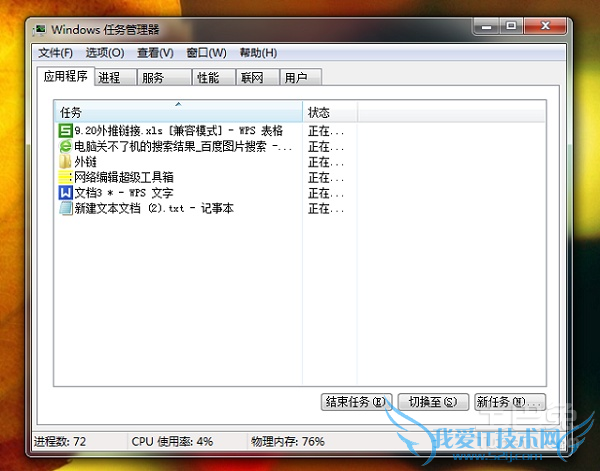Click the Task Manager icon in title bar
This screenshot has height=471, width=600.
click(39, 30)
